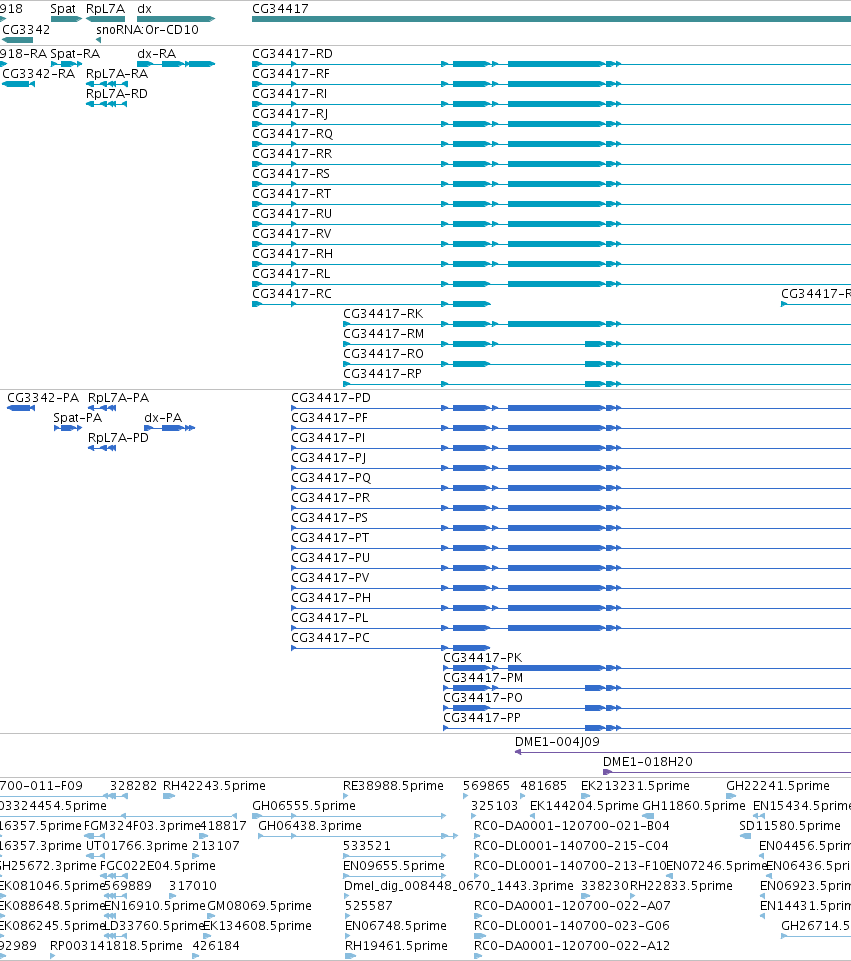The width and height of the screenshot is (851, 961).
Task: Select protein CG34417-PS
Action: click(x=330, y=518)
